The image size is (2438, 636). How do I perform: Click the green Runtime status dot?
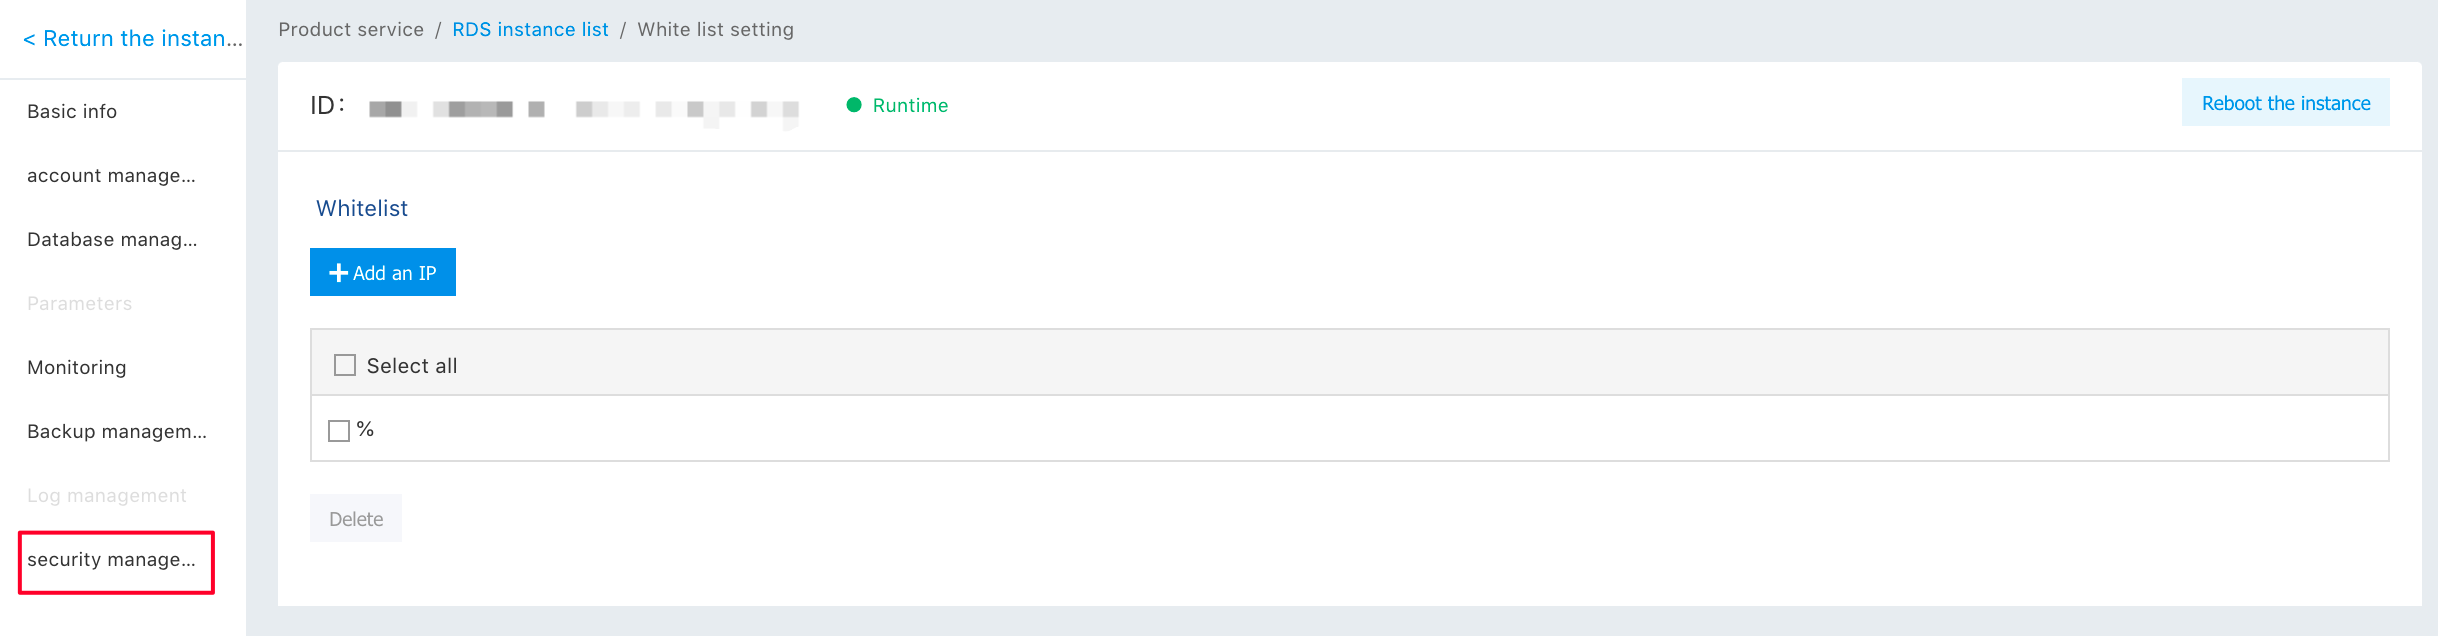tap(854, 105)
